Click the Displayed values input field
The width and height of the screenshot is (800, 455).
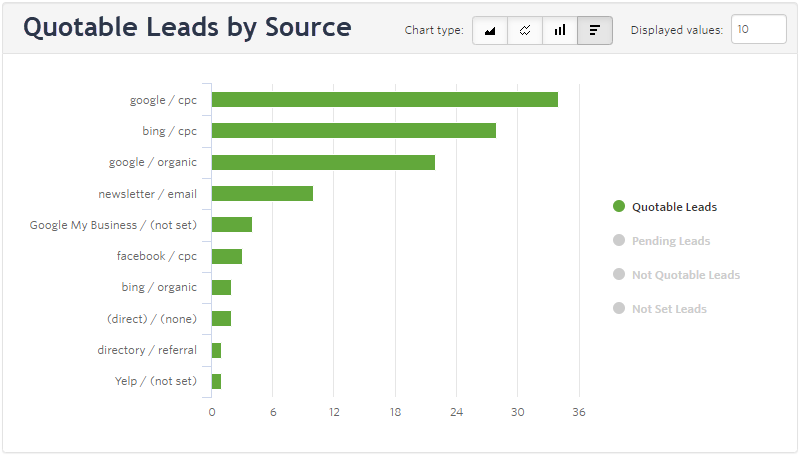759,29
